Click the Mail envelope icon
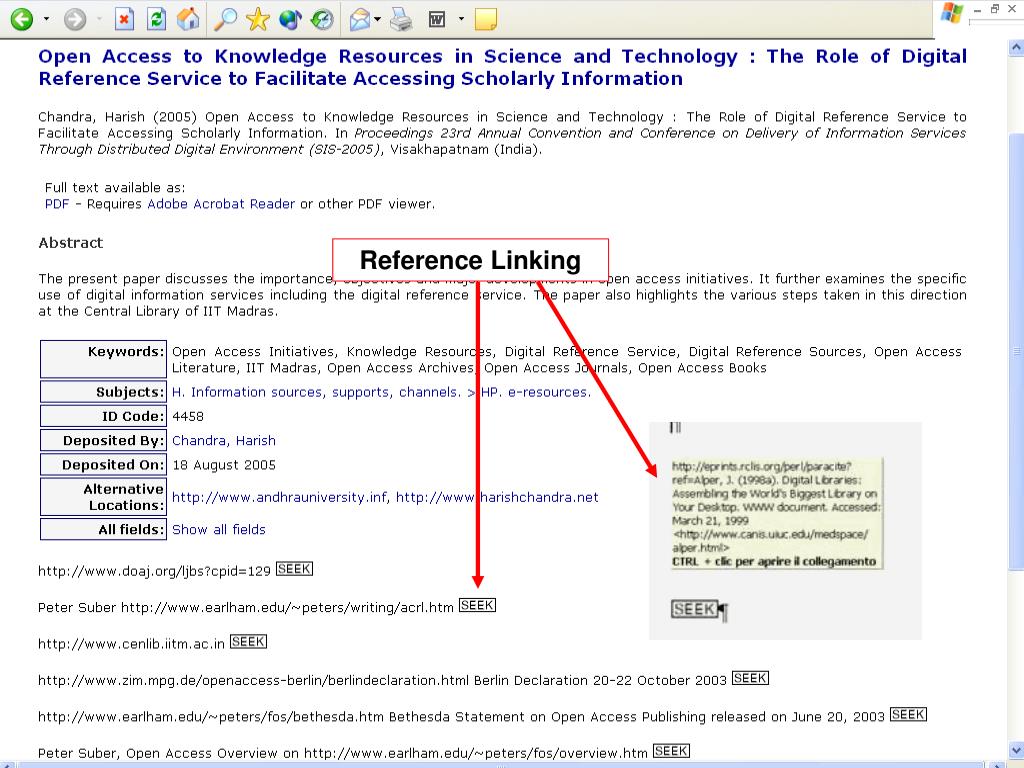The width and height of the screenshot is (1024, 768). [x=360, y=19]
